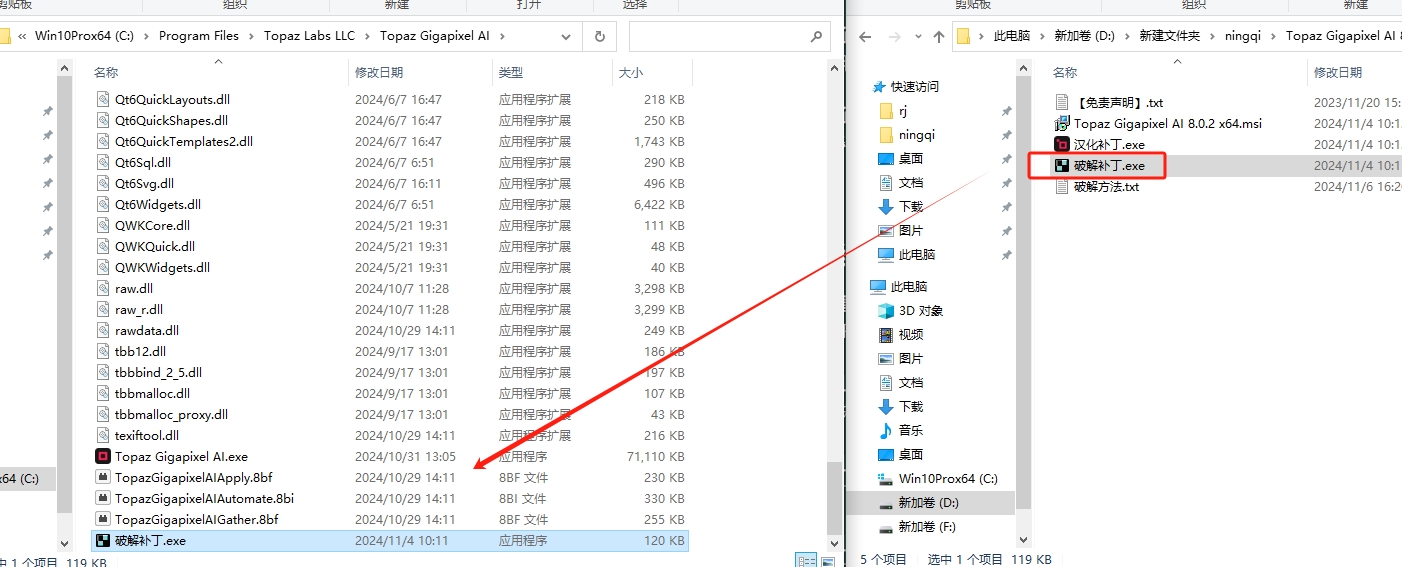Click 桌面 under 快速访问 in sidebar
1402x567 pixels.
[x=910, y=159]
